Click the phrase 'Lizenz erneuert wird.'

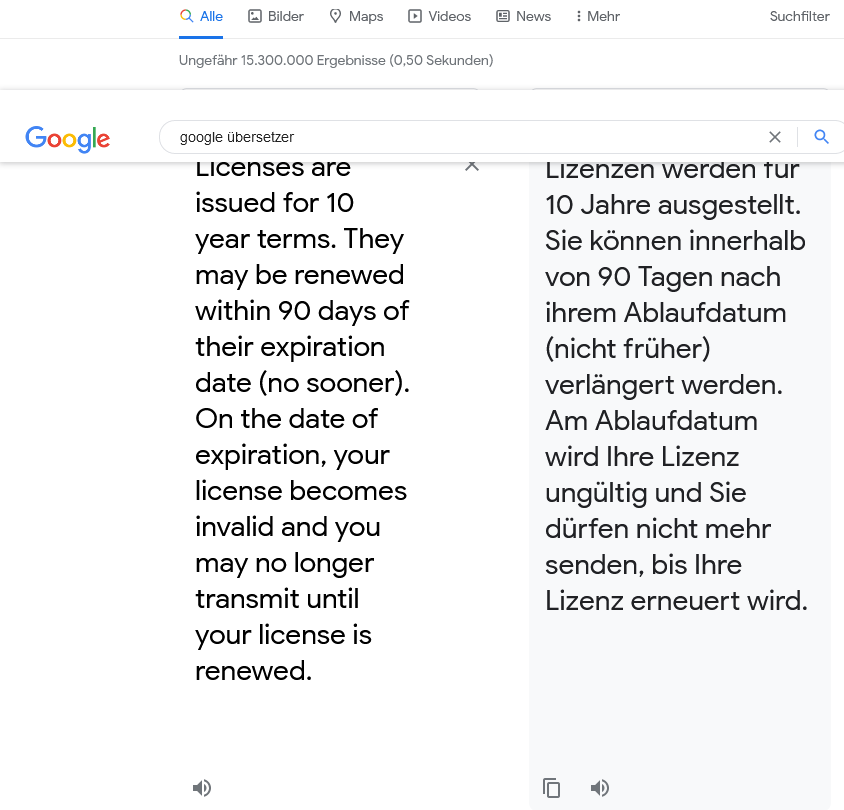coord(676,601)
